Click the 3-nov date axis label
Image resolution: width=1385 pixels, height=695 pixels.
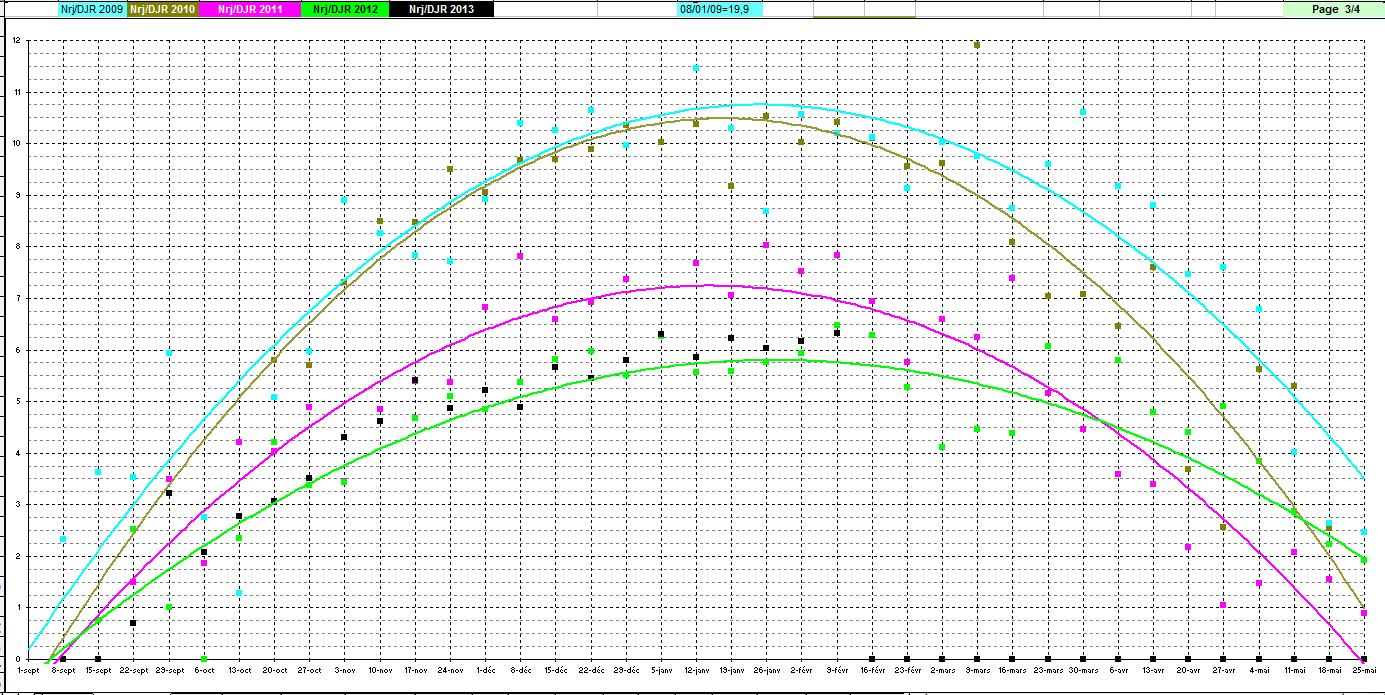[345, 669]
